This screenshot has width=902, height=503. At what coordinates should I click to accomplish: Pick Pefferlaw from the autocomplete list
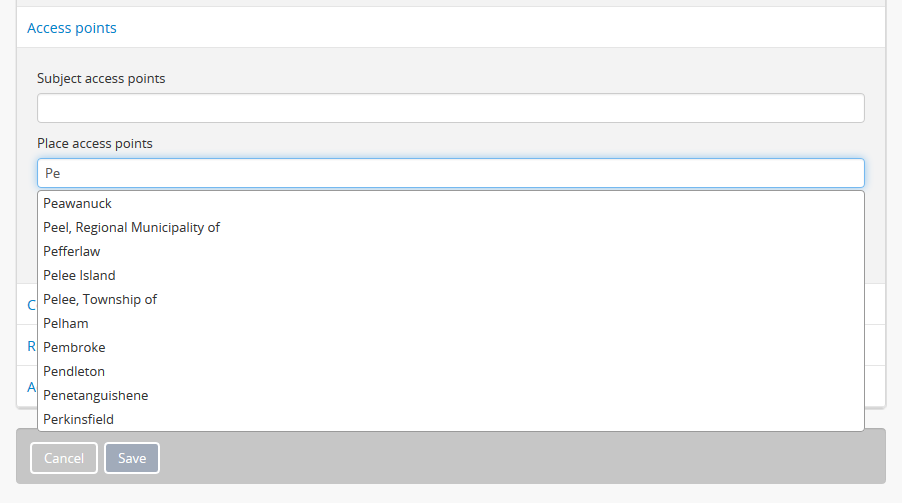72,251
